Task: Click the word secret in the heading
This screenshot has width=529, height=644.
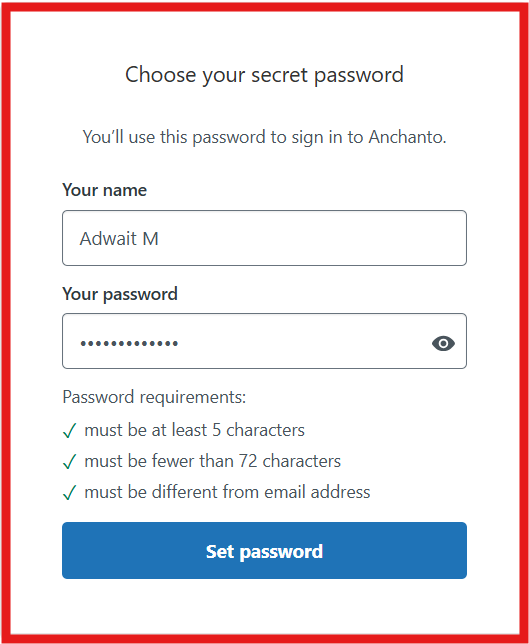Action: coord(279,75)
